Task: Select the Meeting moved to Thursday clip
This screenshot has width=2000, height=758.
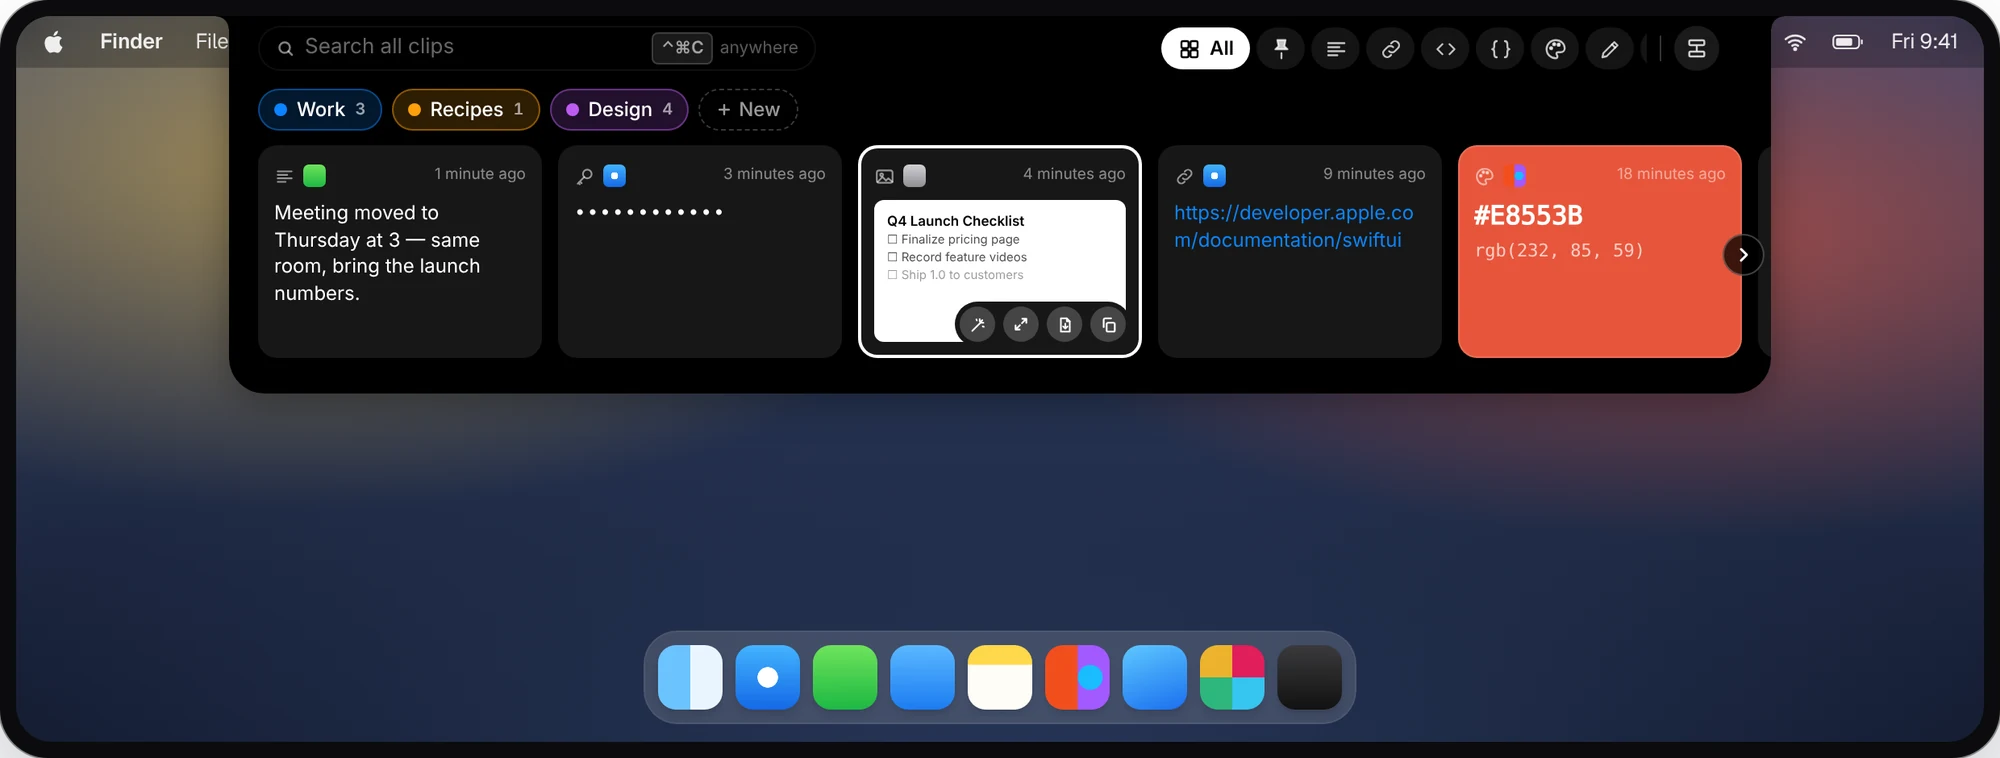Action: coord(400,252)
